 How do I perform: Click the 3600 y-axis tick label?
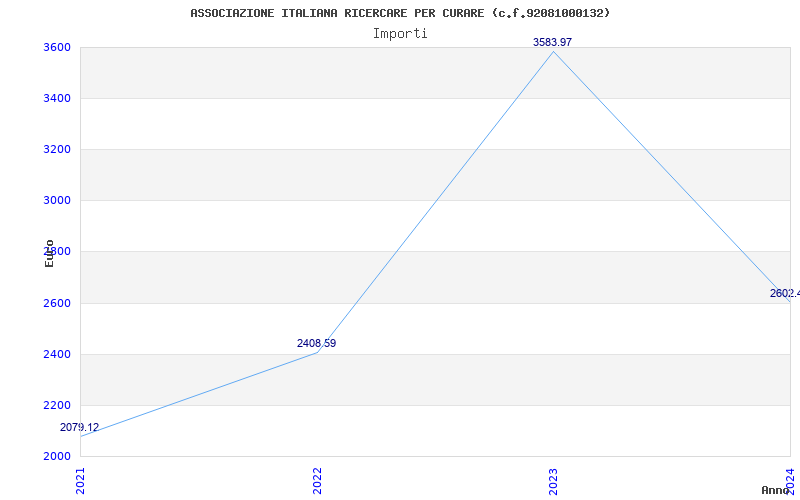(56, 47)
